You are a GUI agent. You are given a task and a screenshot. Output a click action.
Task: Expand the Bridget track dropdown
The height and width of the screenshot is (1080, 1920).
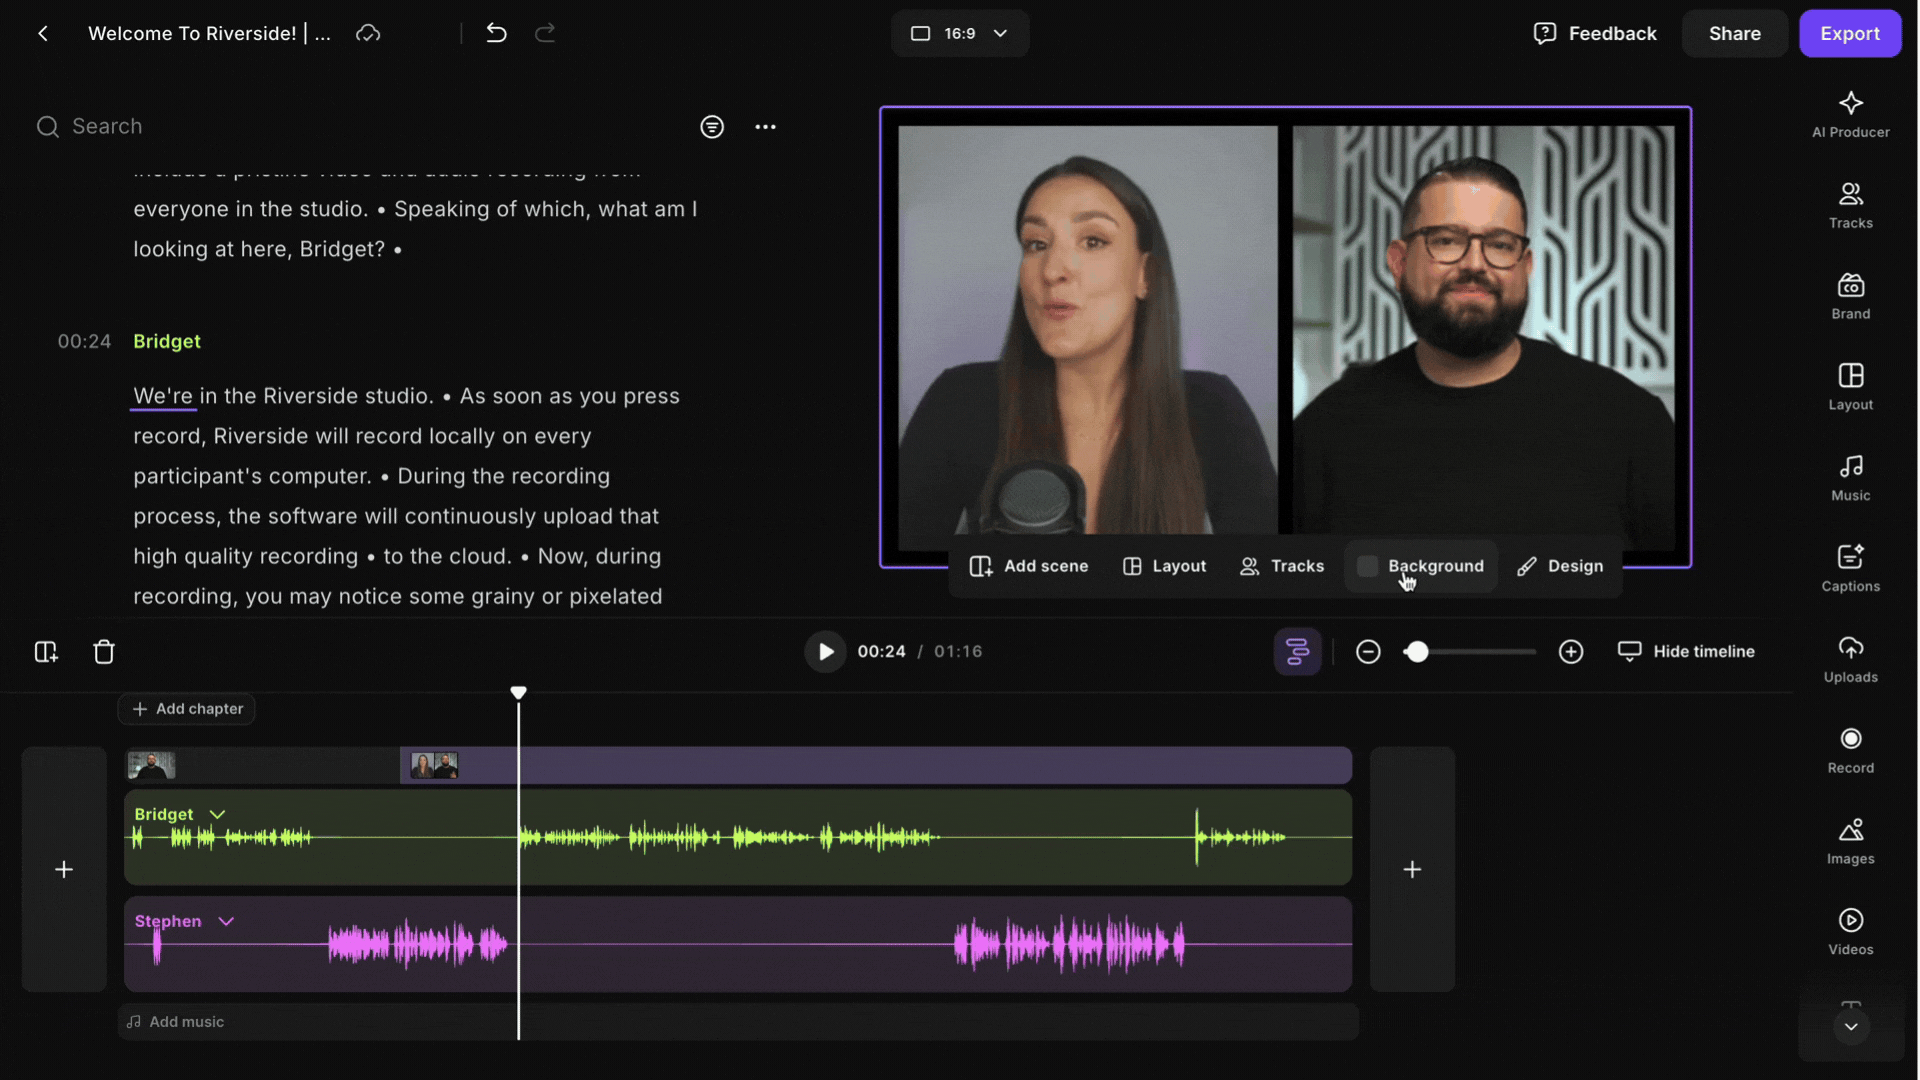(x=217, y=814)
